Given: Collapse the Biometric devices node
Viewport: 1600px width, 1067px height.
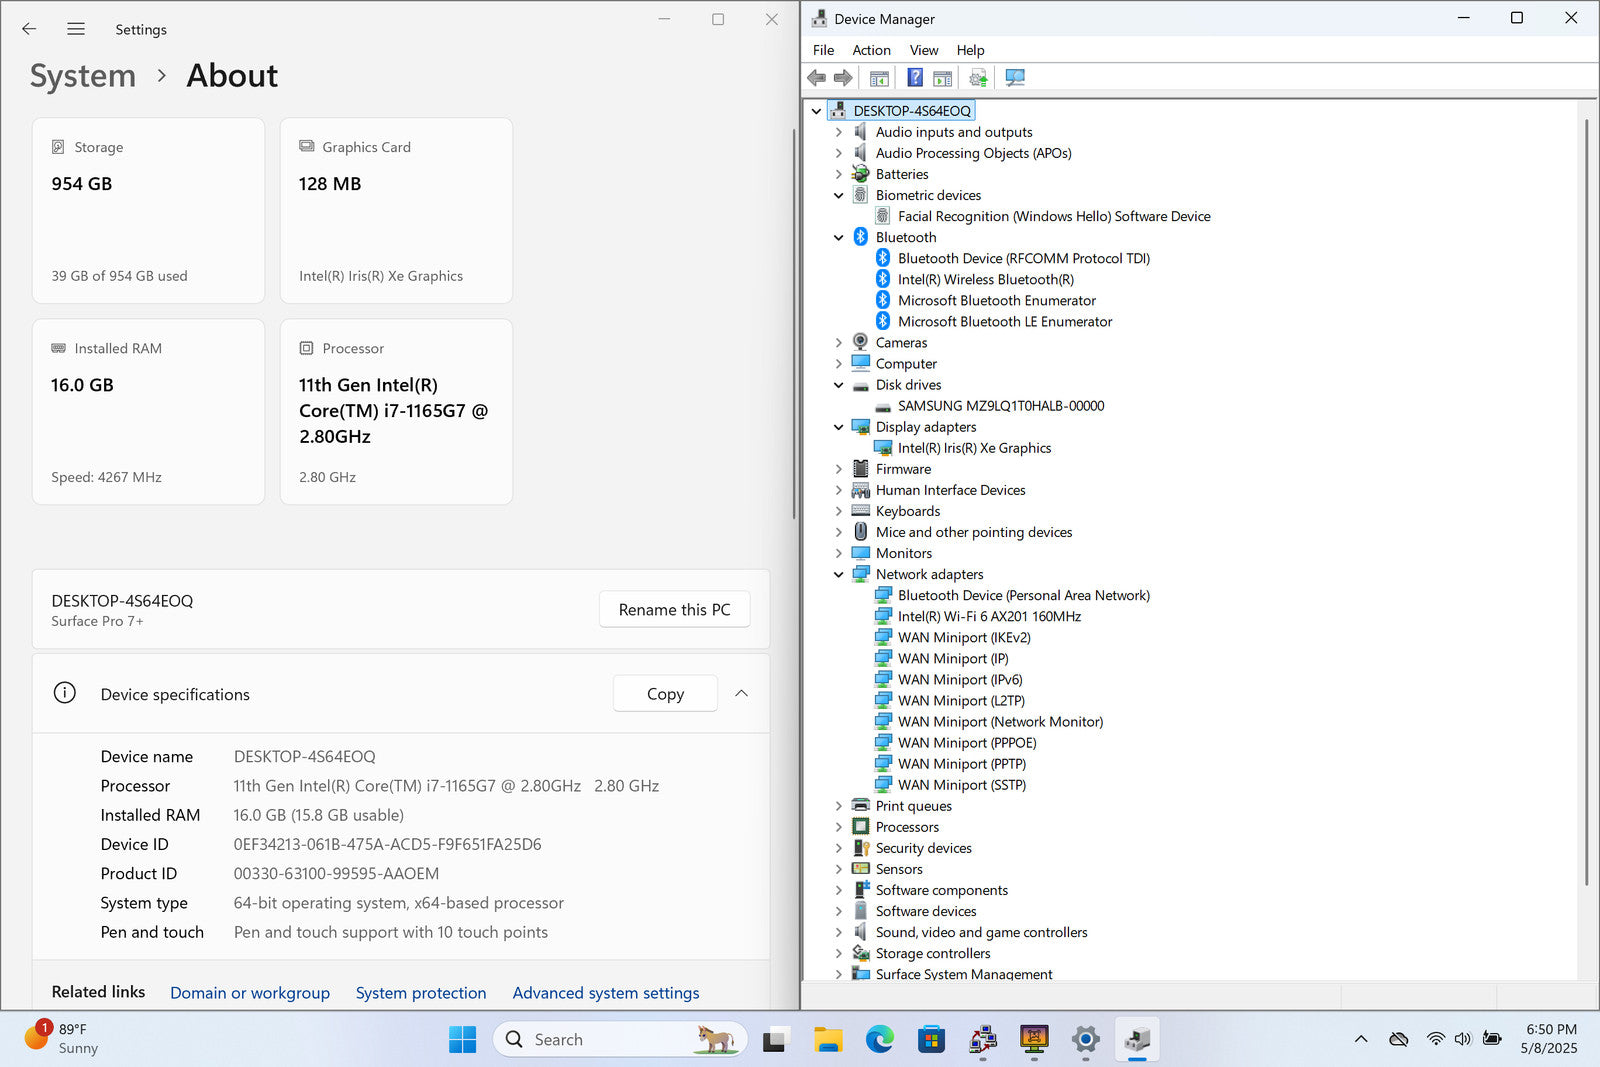Looking at the screenshot, I should point(839,196).
